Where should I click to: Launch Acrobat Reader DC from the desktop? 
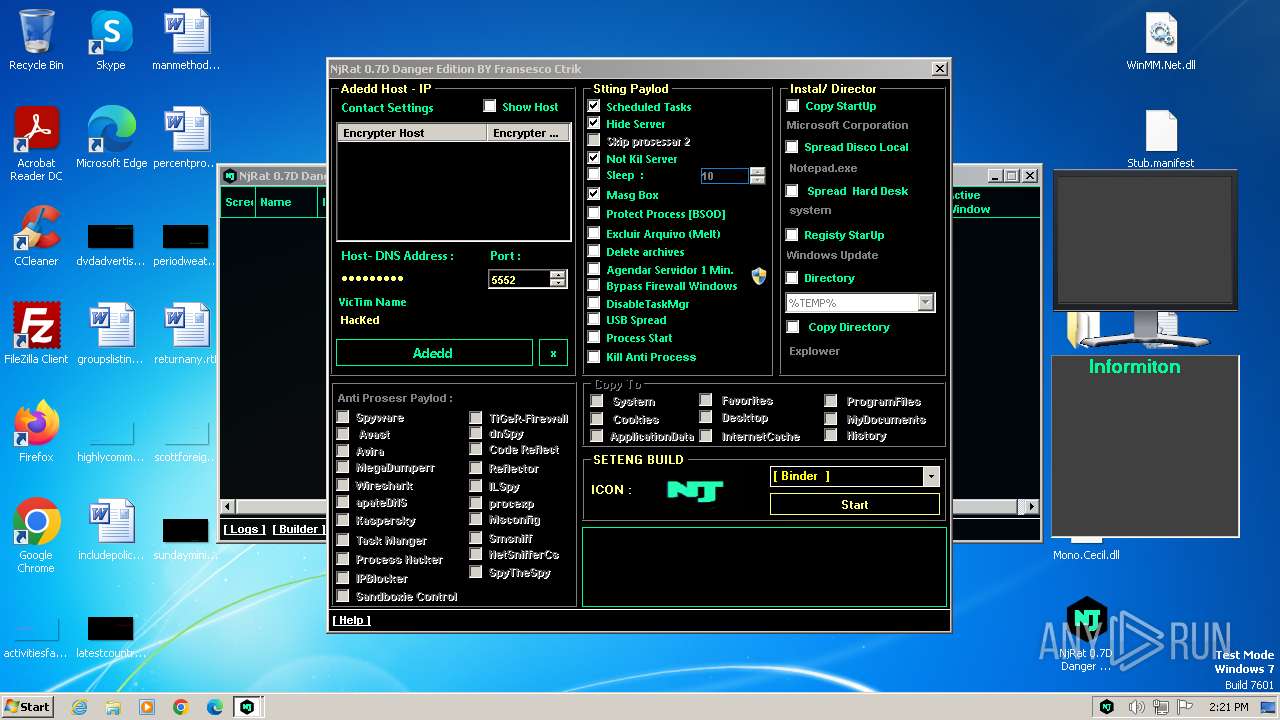(36, 144)
